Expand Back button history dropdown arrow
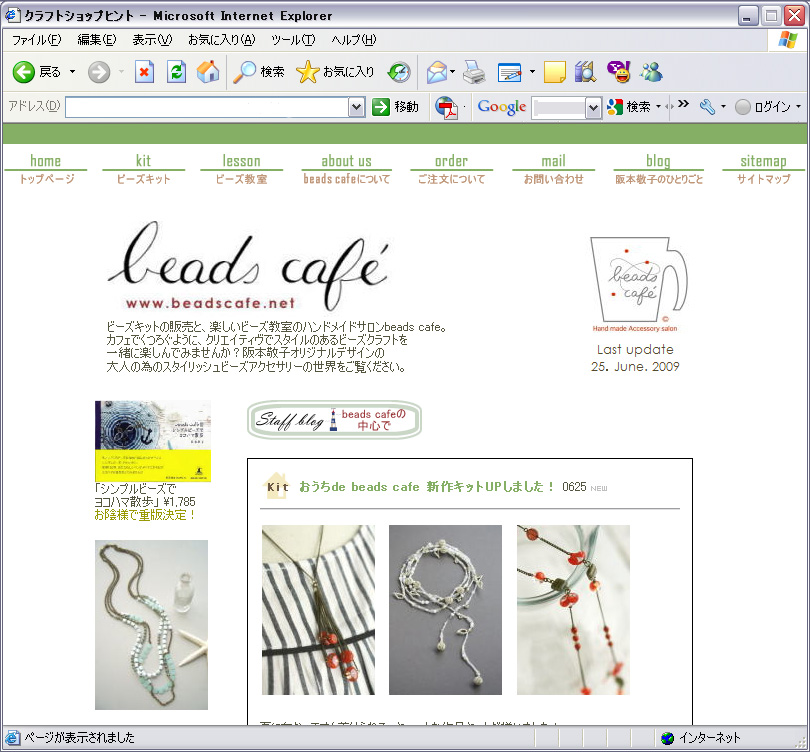Screen dimensions: 810x752 point(72,72)
